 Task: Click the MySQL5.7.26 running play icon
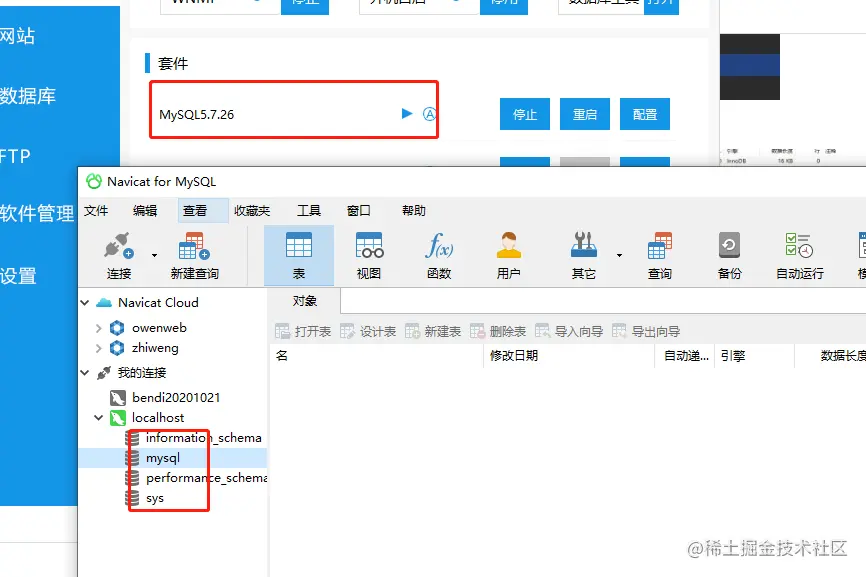pos(407,114)
